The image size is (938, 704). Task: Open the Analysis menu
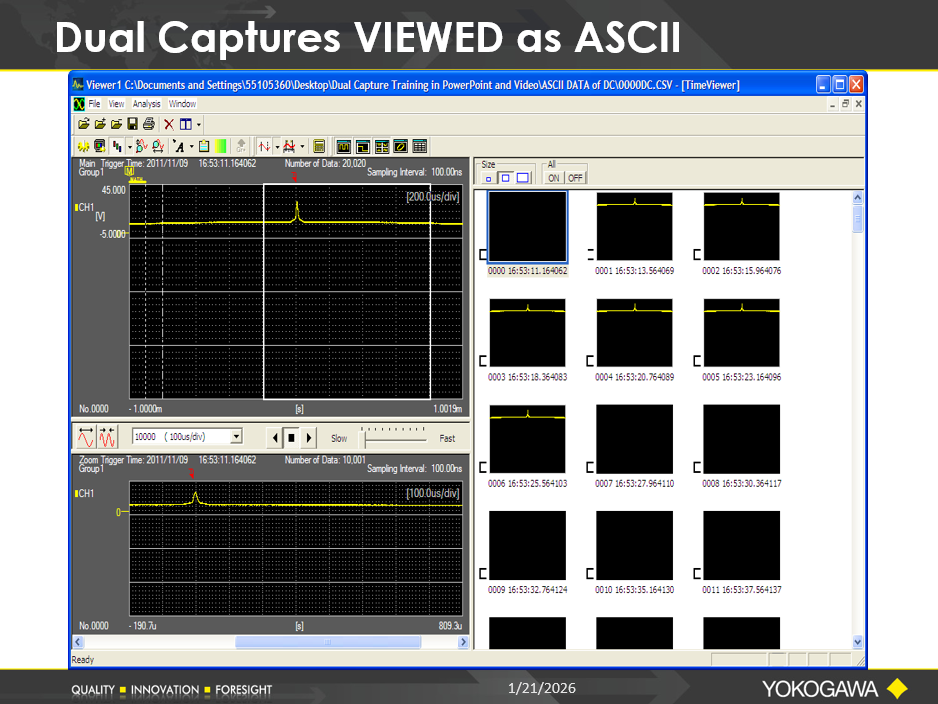tap(146, 104)
